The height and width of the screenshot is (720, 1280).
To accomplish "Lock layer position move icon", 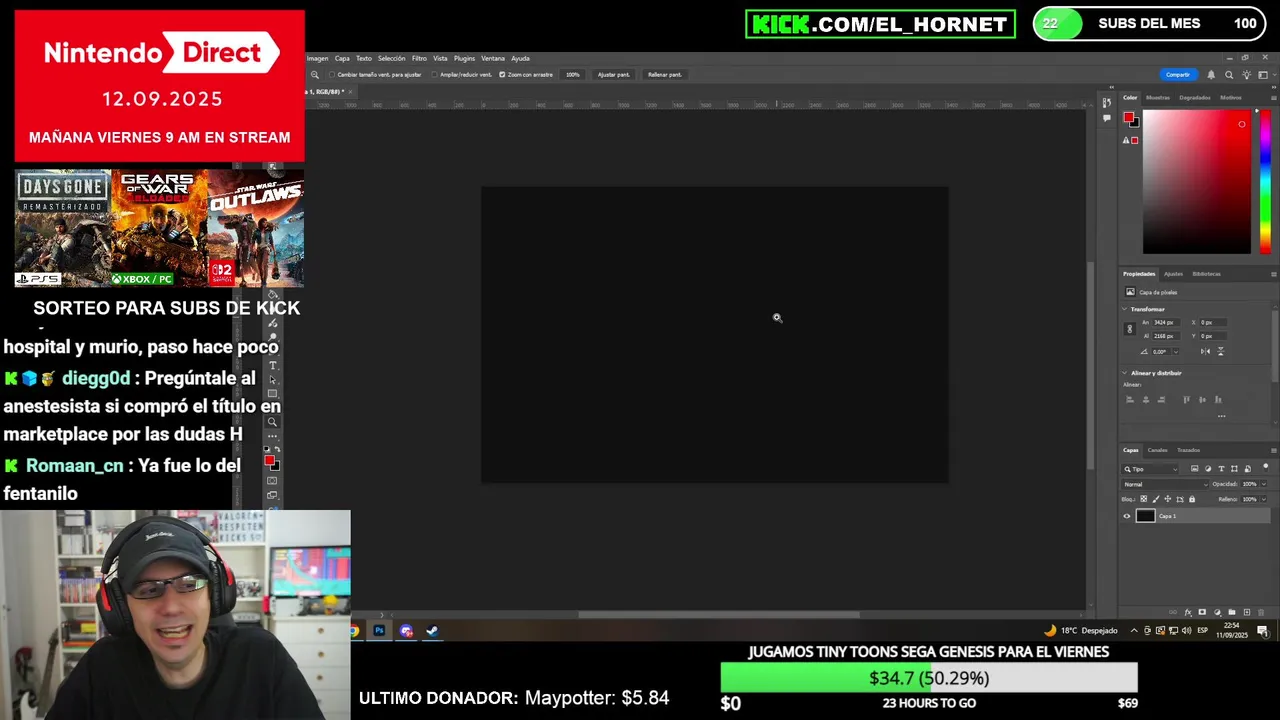I will (x=1168, y=499).
